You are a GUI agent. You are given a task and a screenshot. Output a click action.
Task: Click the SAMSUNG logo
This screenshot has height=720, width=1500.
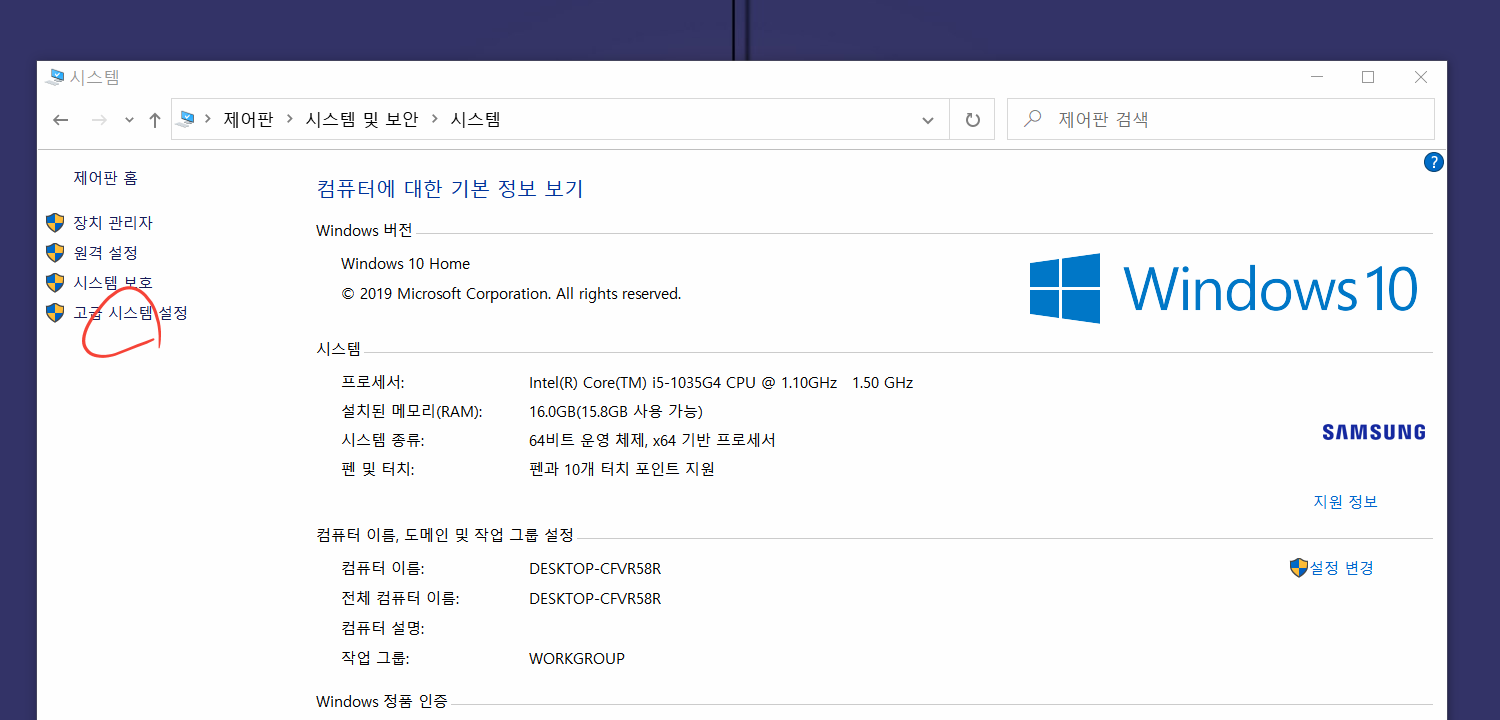(1374, 432)
